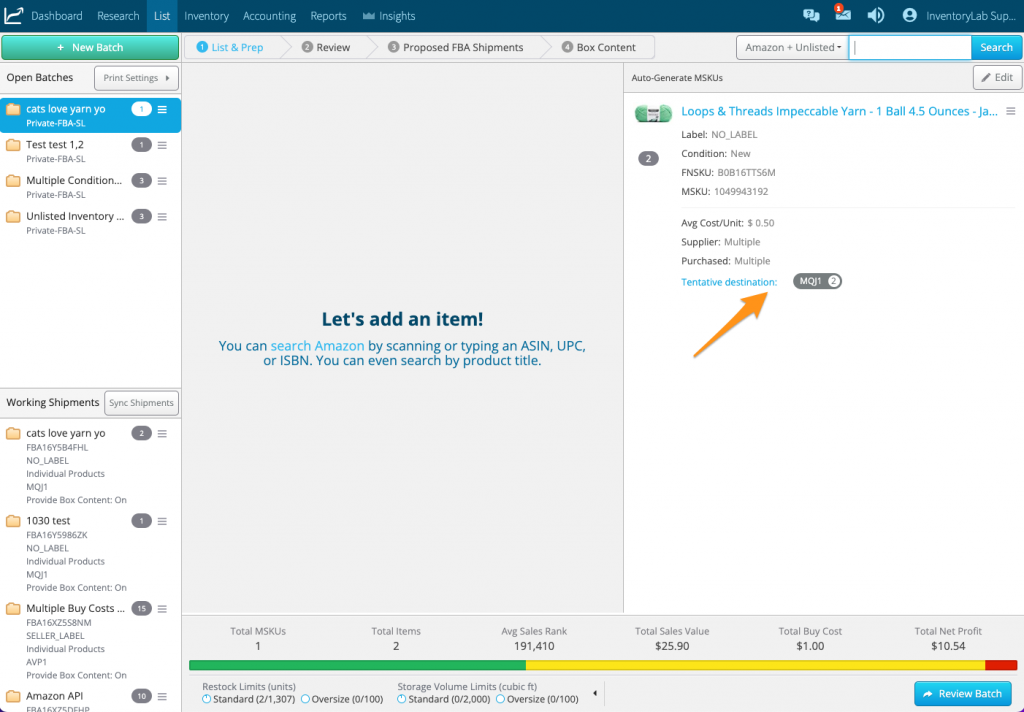This screenshot has height=712, width=1024.
Task: Open the Research menu
Action: [118, 16]
